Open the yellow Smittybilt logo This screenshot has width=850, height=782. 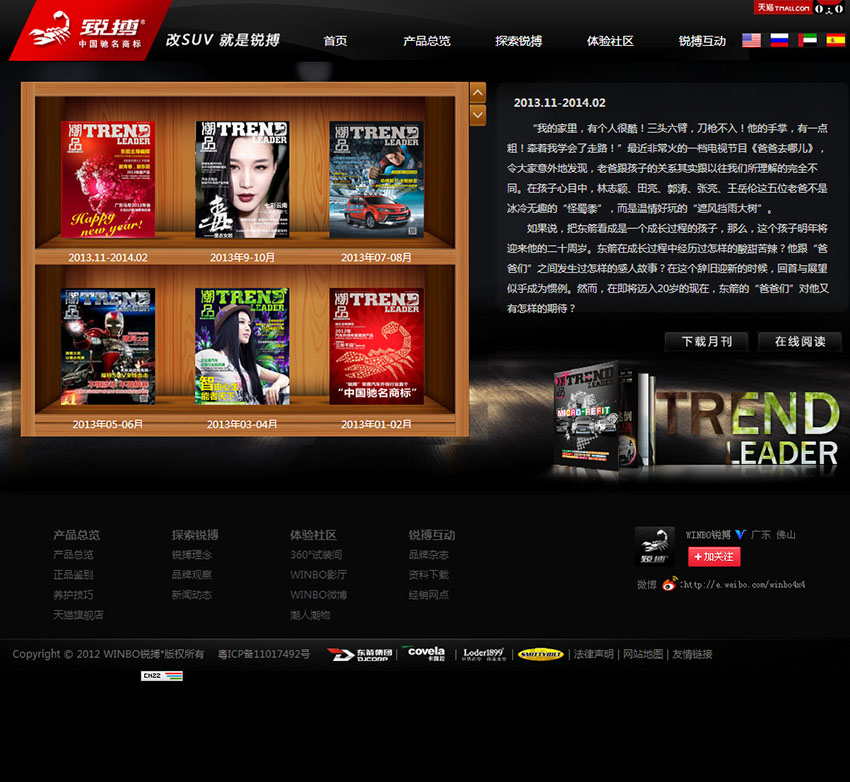(540, 655)
